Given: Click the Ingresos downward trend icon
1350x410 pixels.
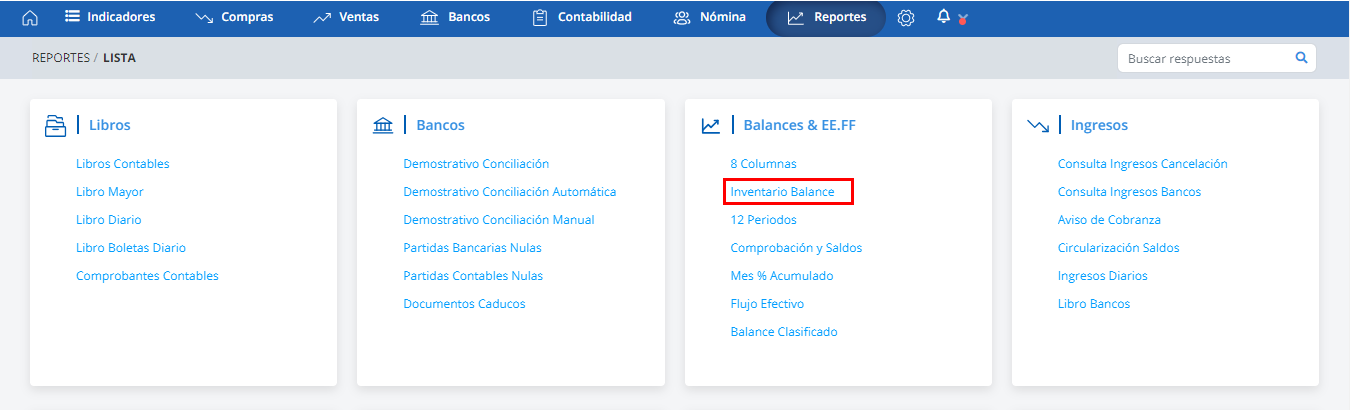Looking at the screenshot, I should pos(1038,125).
